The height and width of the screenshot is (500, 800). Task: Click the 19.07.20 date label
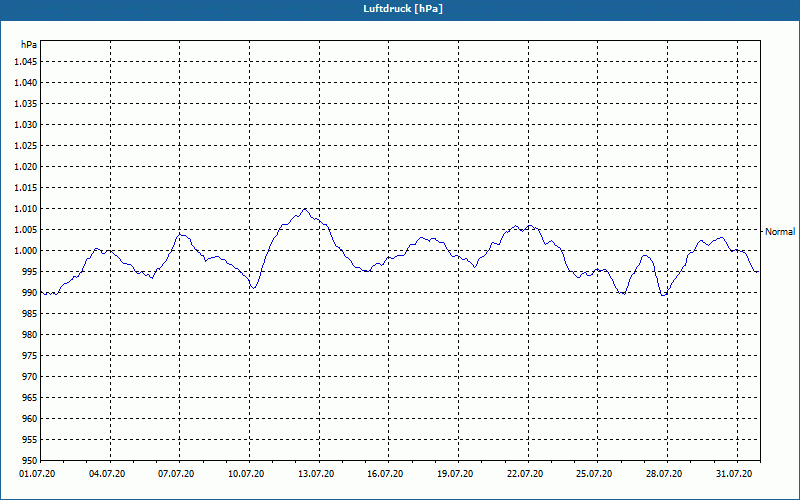[455, 474]
